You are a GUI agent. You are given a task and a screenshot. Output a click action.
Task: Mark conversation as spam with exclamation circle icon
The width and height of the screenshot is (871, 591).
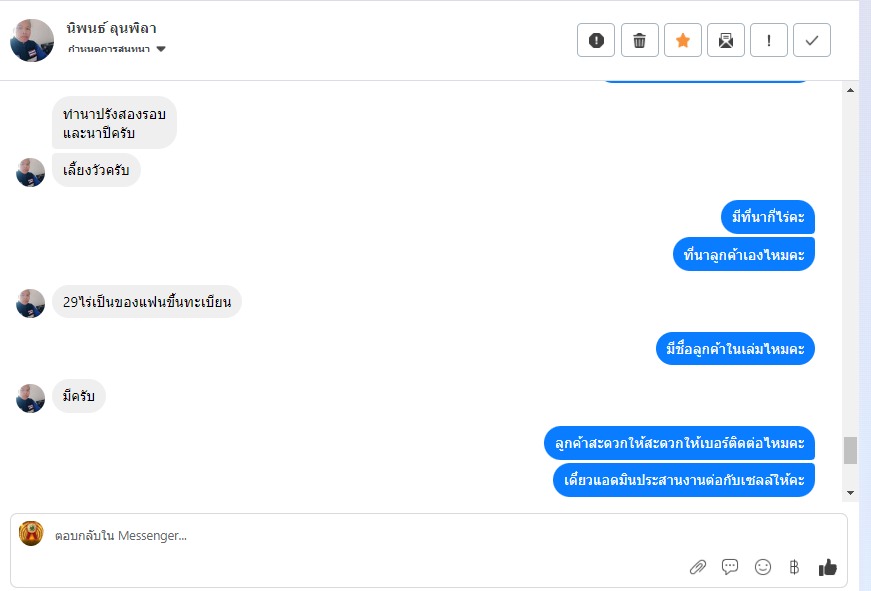(x=596, y=40)
